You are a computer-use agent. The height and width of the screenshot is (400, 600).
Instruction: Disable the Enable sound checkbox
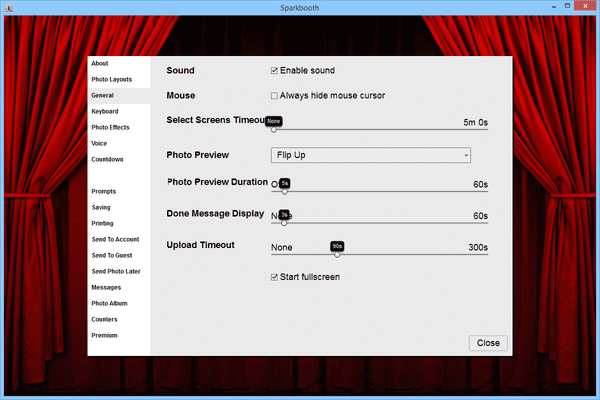point(275,71)
